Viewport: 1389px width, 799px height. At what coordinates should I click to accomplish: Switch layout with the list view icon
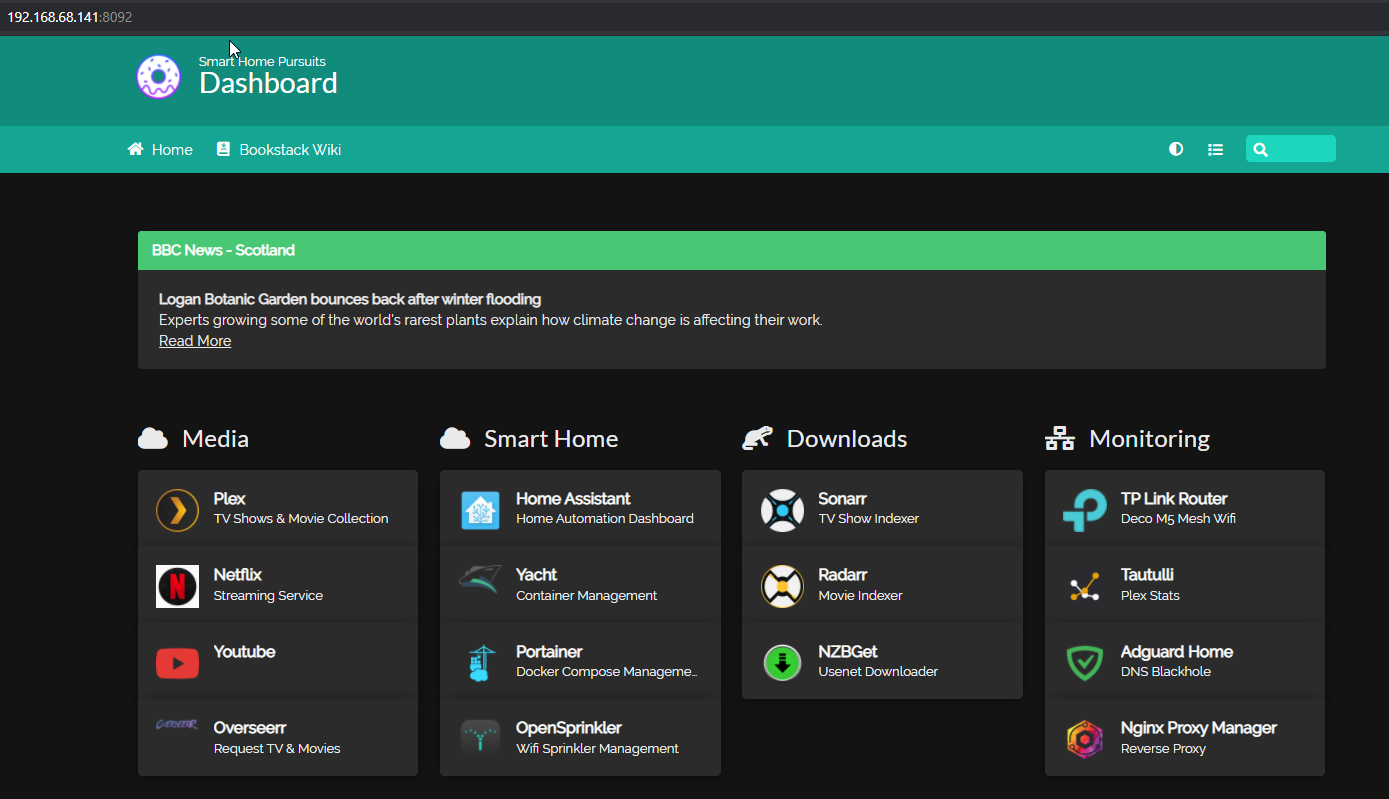point(1215,149)
